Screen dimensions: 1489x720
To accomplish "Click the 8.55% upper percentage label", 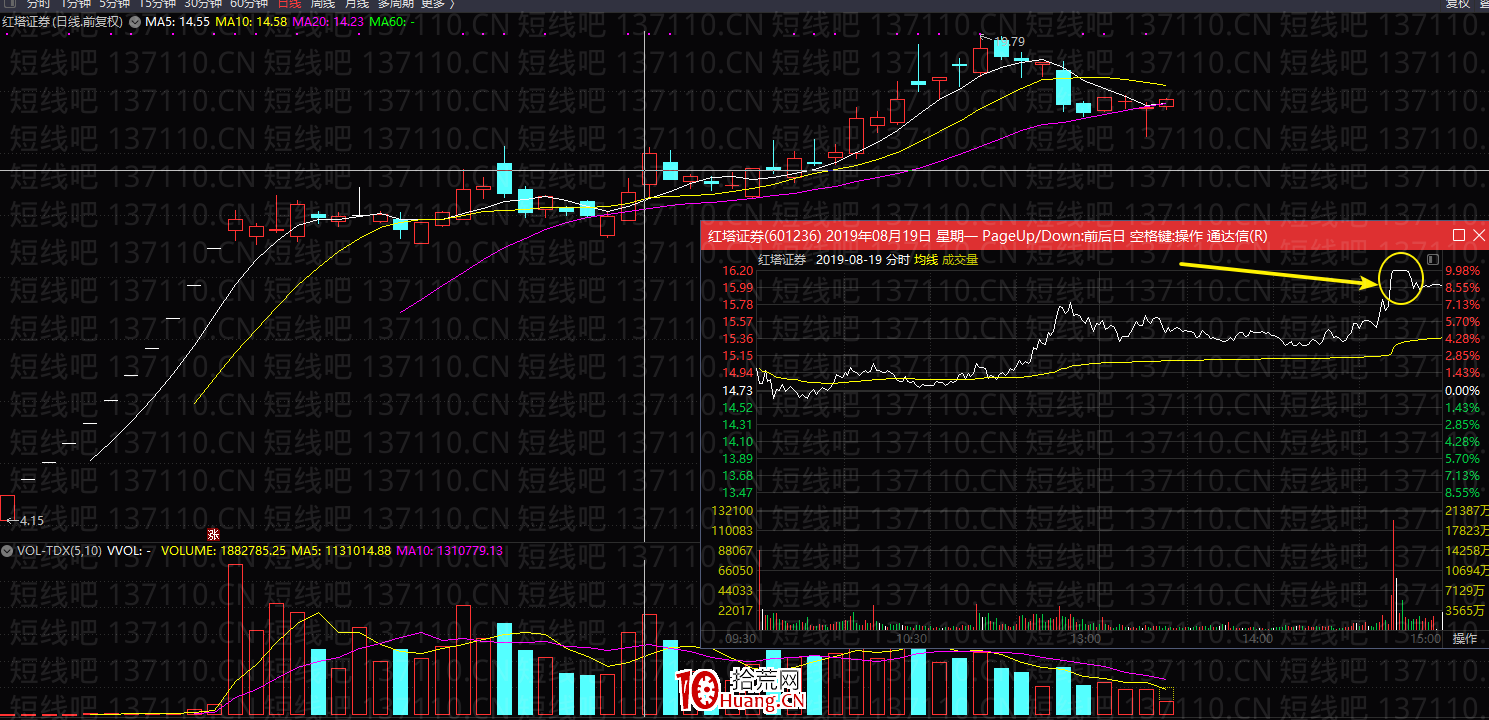I will pyautogui.click(x=1462, y=287).
